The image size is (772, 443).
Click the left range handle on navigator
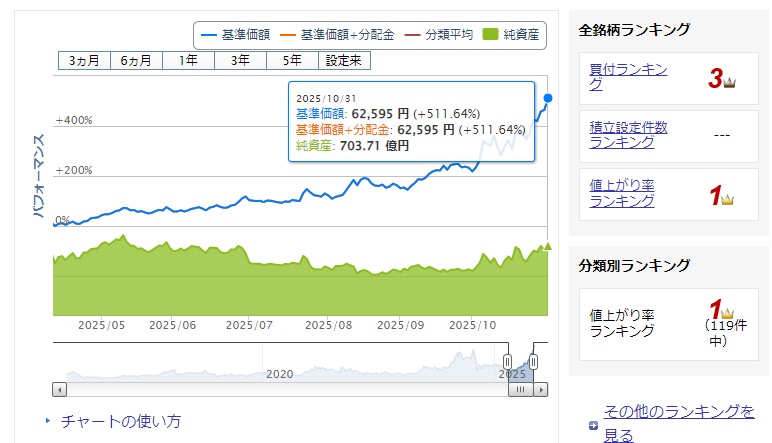tap(507, 361)
